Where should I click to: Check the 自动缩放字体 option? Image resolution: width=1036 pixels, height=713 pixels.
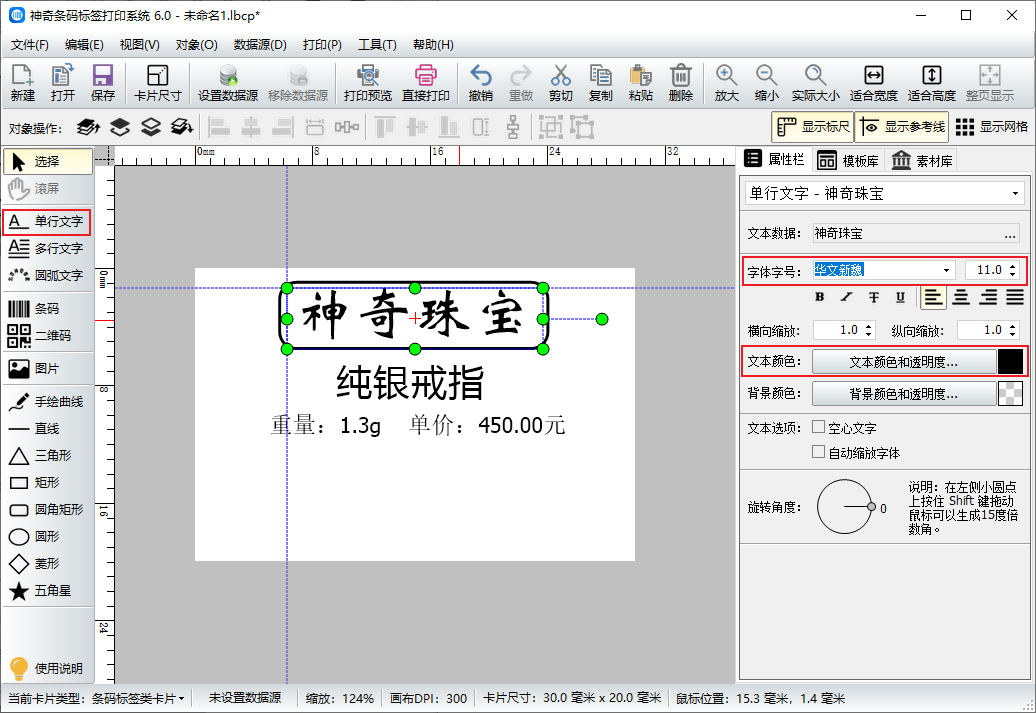pos(819,452)
